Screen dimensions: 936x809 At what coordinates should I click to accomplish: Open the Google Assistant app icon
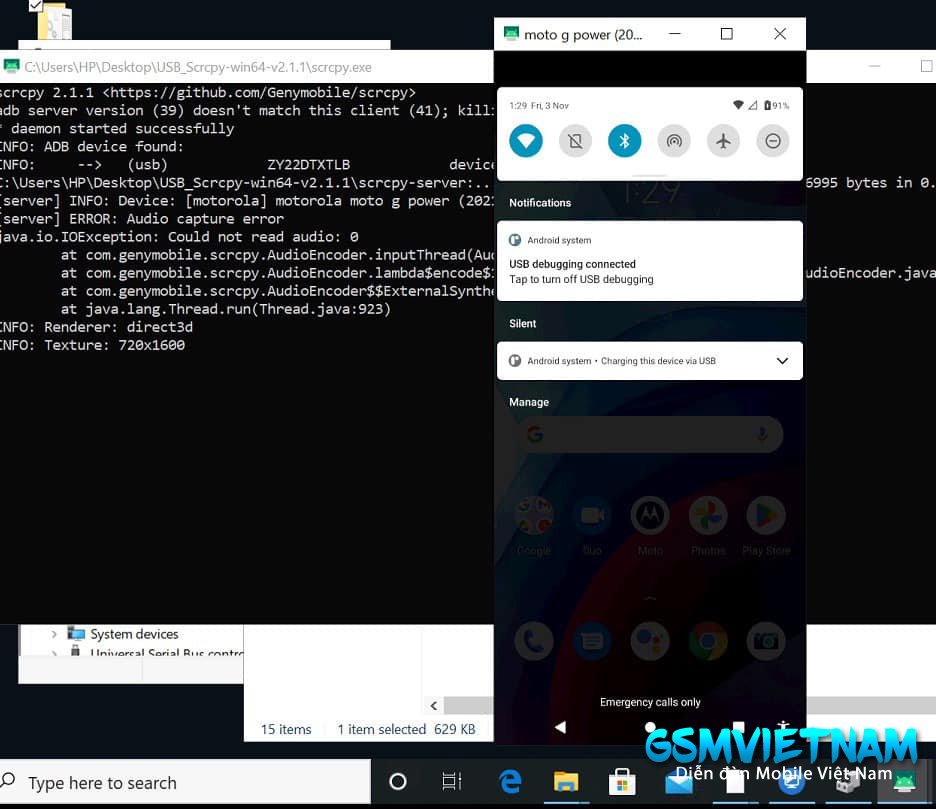[x=650, y=641]
